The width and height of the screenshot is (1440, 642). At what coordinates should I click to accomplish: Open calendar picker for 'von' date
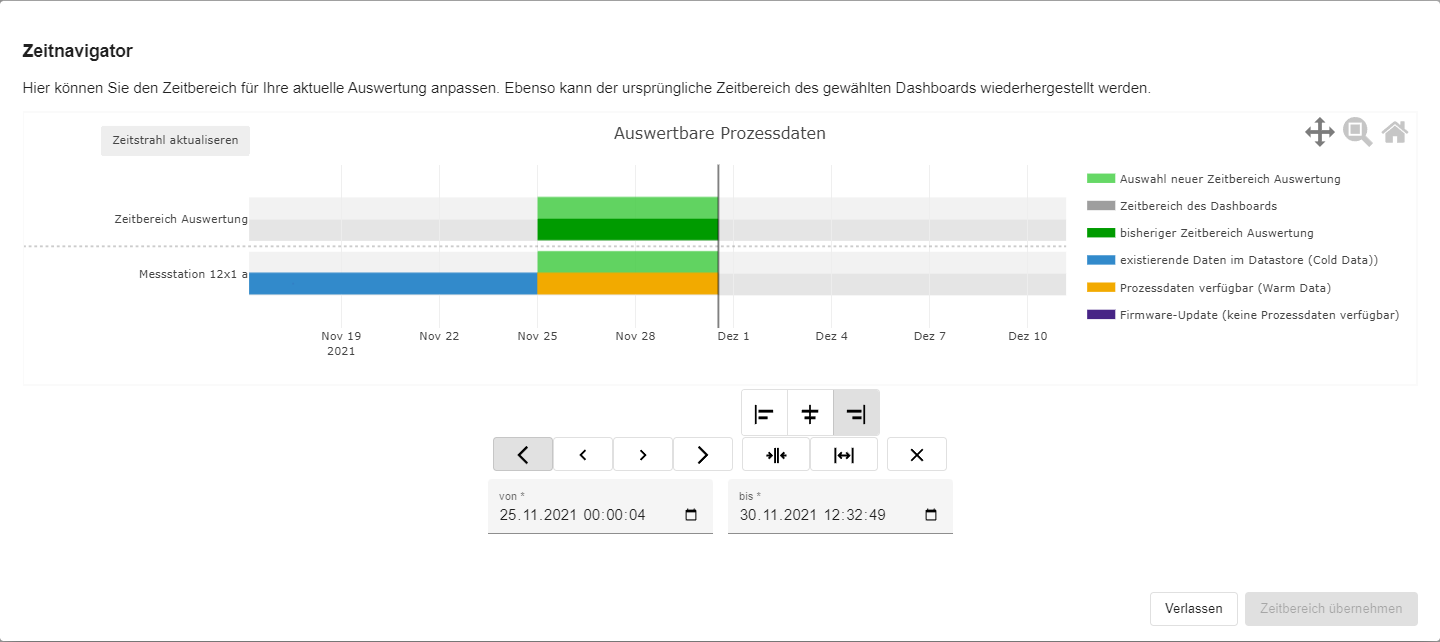point(691,515)
